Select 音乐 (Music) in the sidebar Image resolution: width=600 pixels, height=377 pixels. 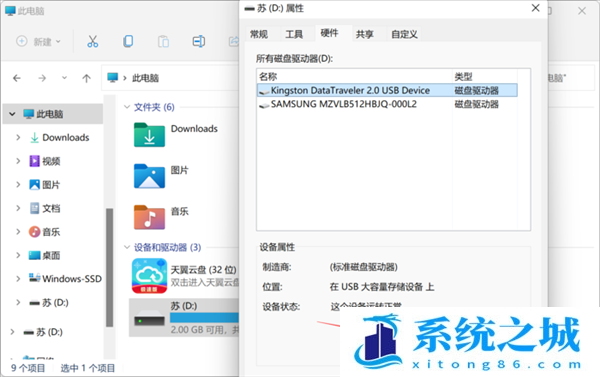45,232
